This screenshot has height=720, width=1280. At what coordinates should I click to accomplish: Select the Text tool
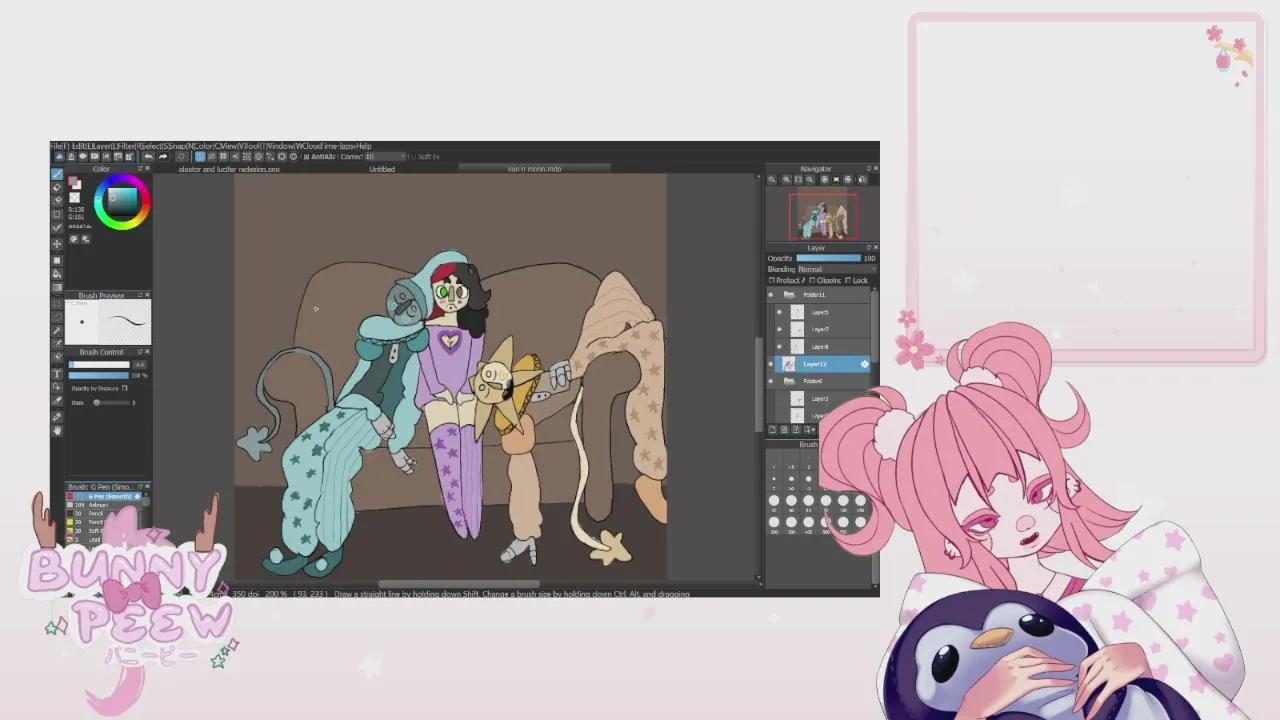57,373
